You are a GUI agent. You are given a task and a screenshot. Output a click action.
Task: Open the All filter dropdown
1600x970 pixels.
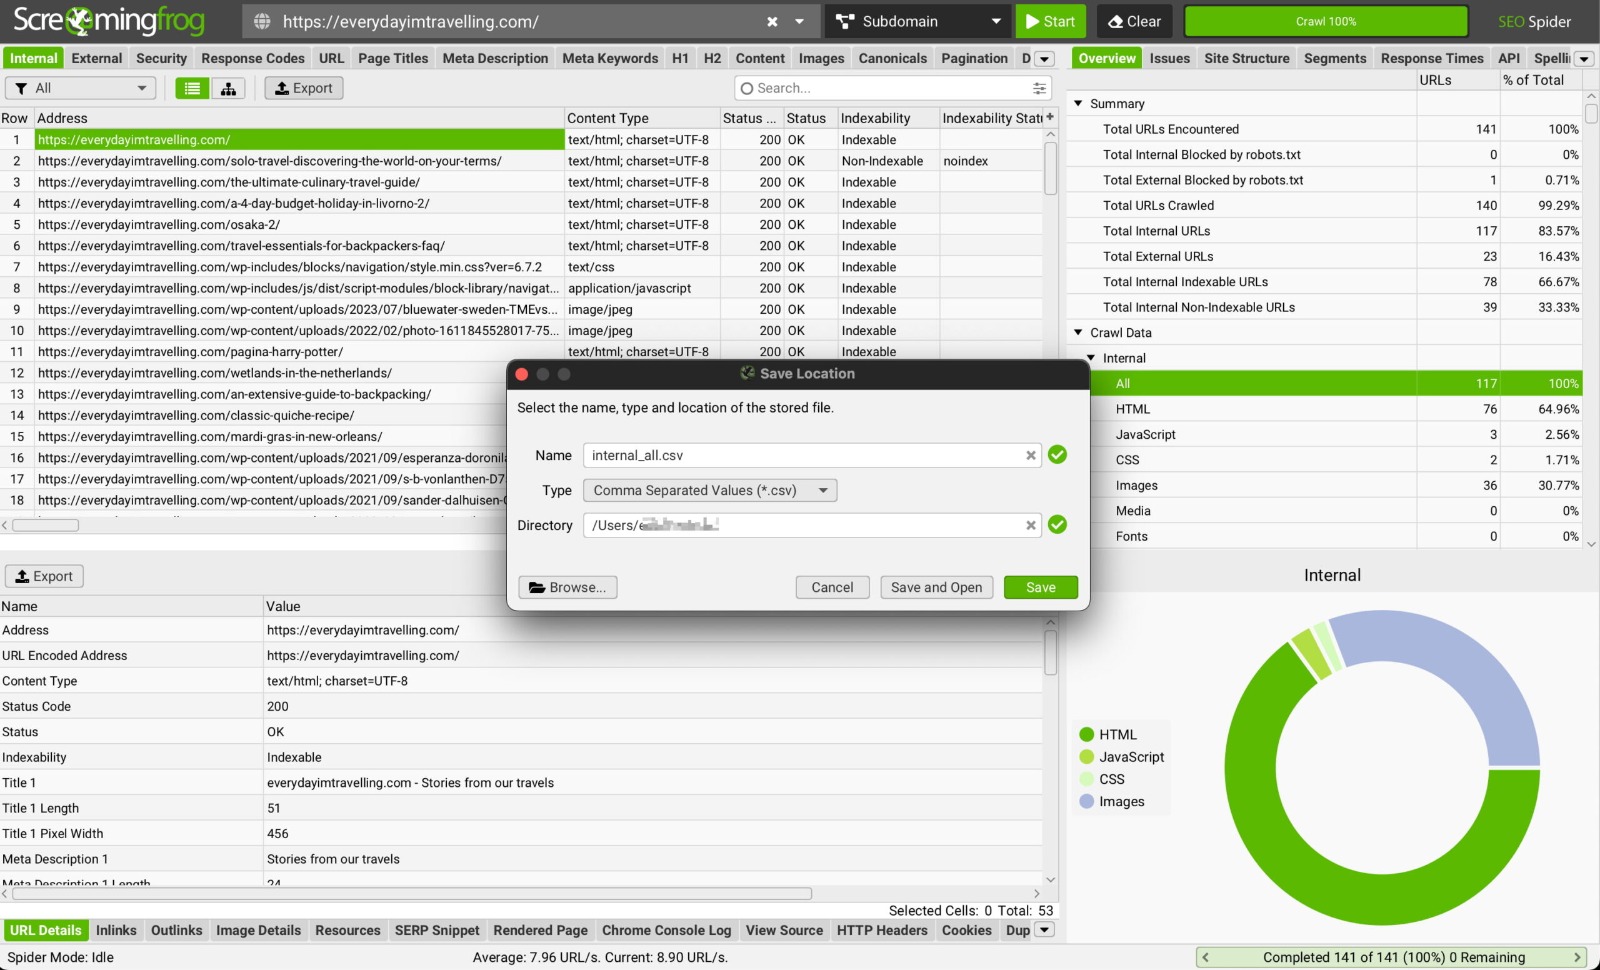click(x=80, y=89)
